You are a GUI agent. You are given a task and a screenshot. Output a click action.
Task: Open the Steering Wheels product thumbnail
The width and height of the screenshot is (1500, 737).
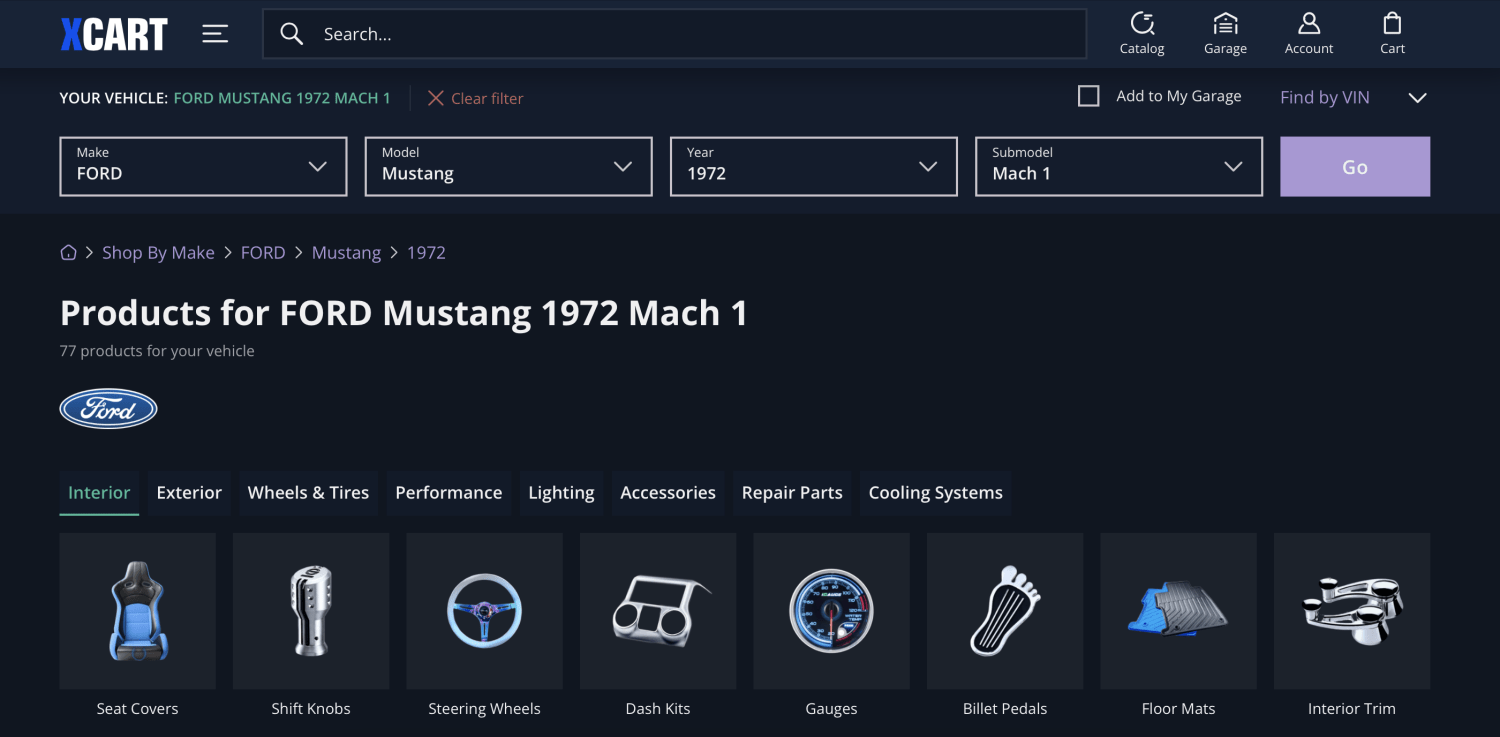tap(484, 611)
